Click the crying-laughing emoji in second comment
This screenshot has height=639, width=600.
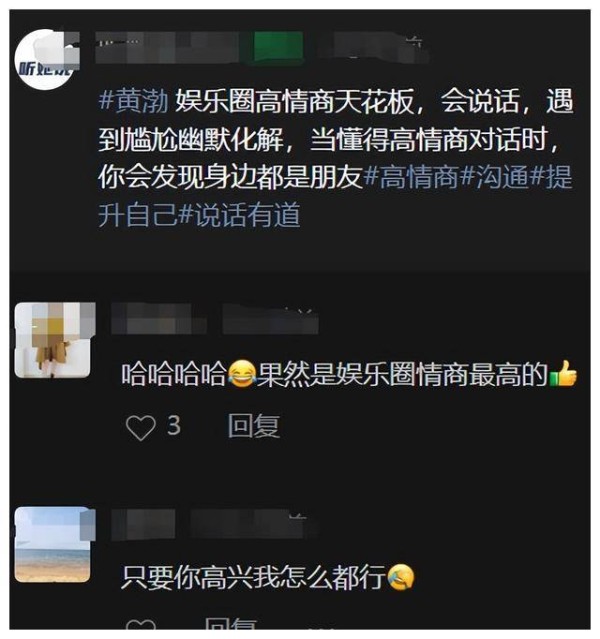pyautogui.click(x=400, y=577)
